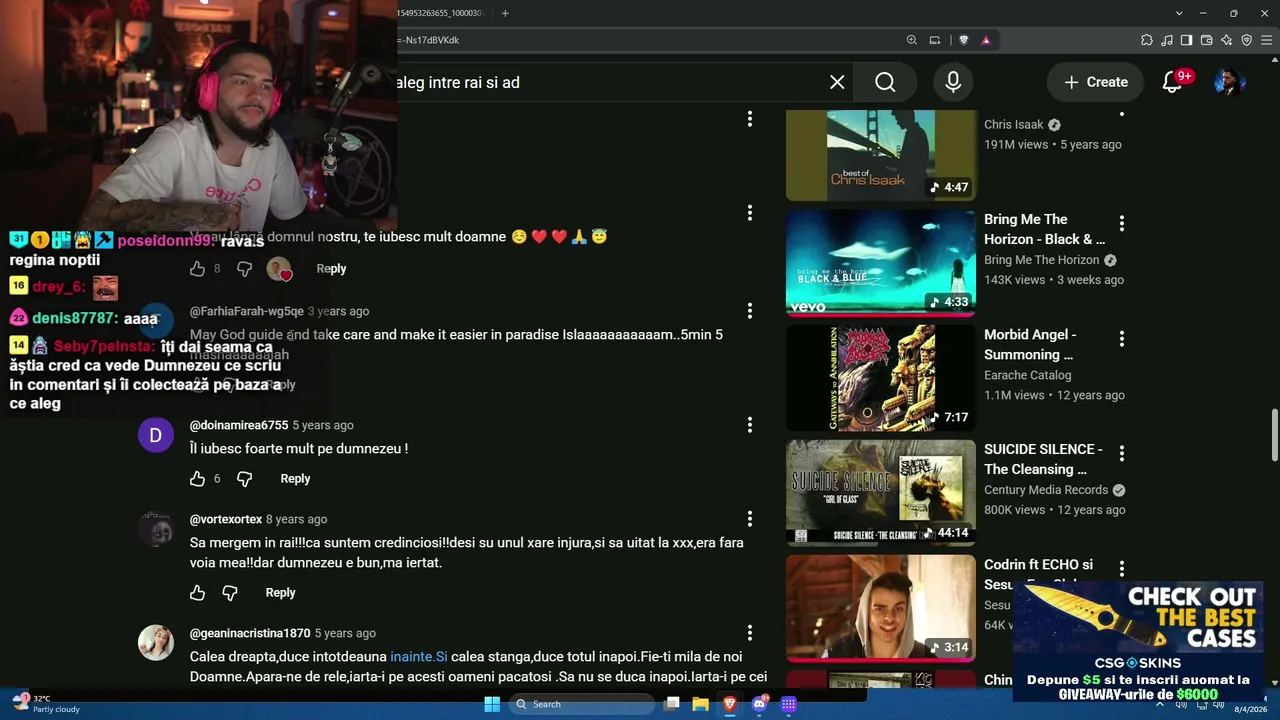Open the Earache Catalog channel name

point(1027,375)
